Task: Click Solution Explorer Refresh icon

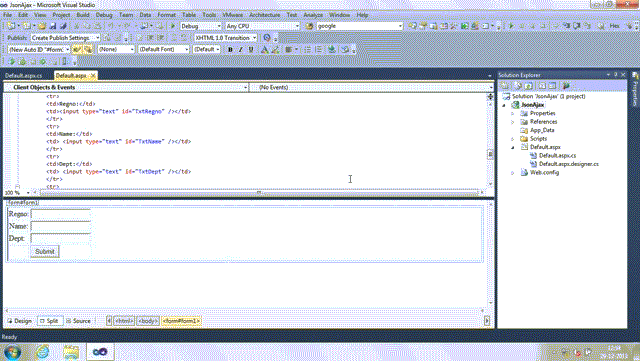Action: coord(529,86)
